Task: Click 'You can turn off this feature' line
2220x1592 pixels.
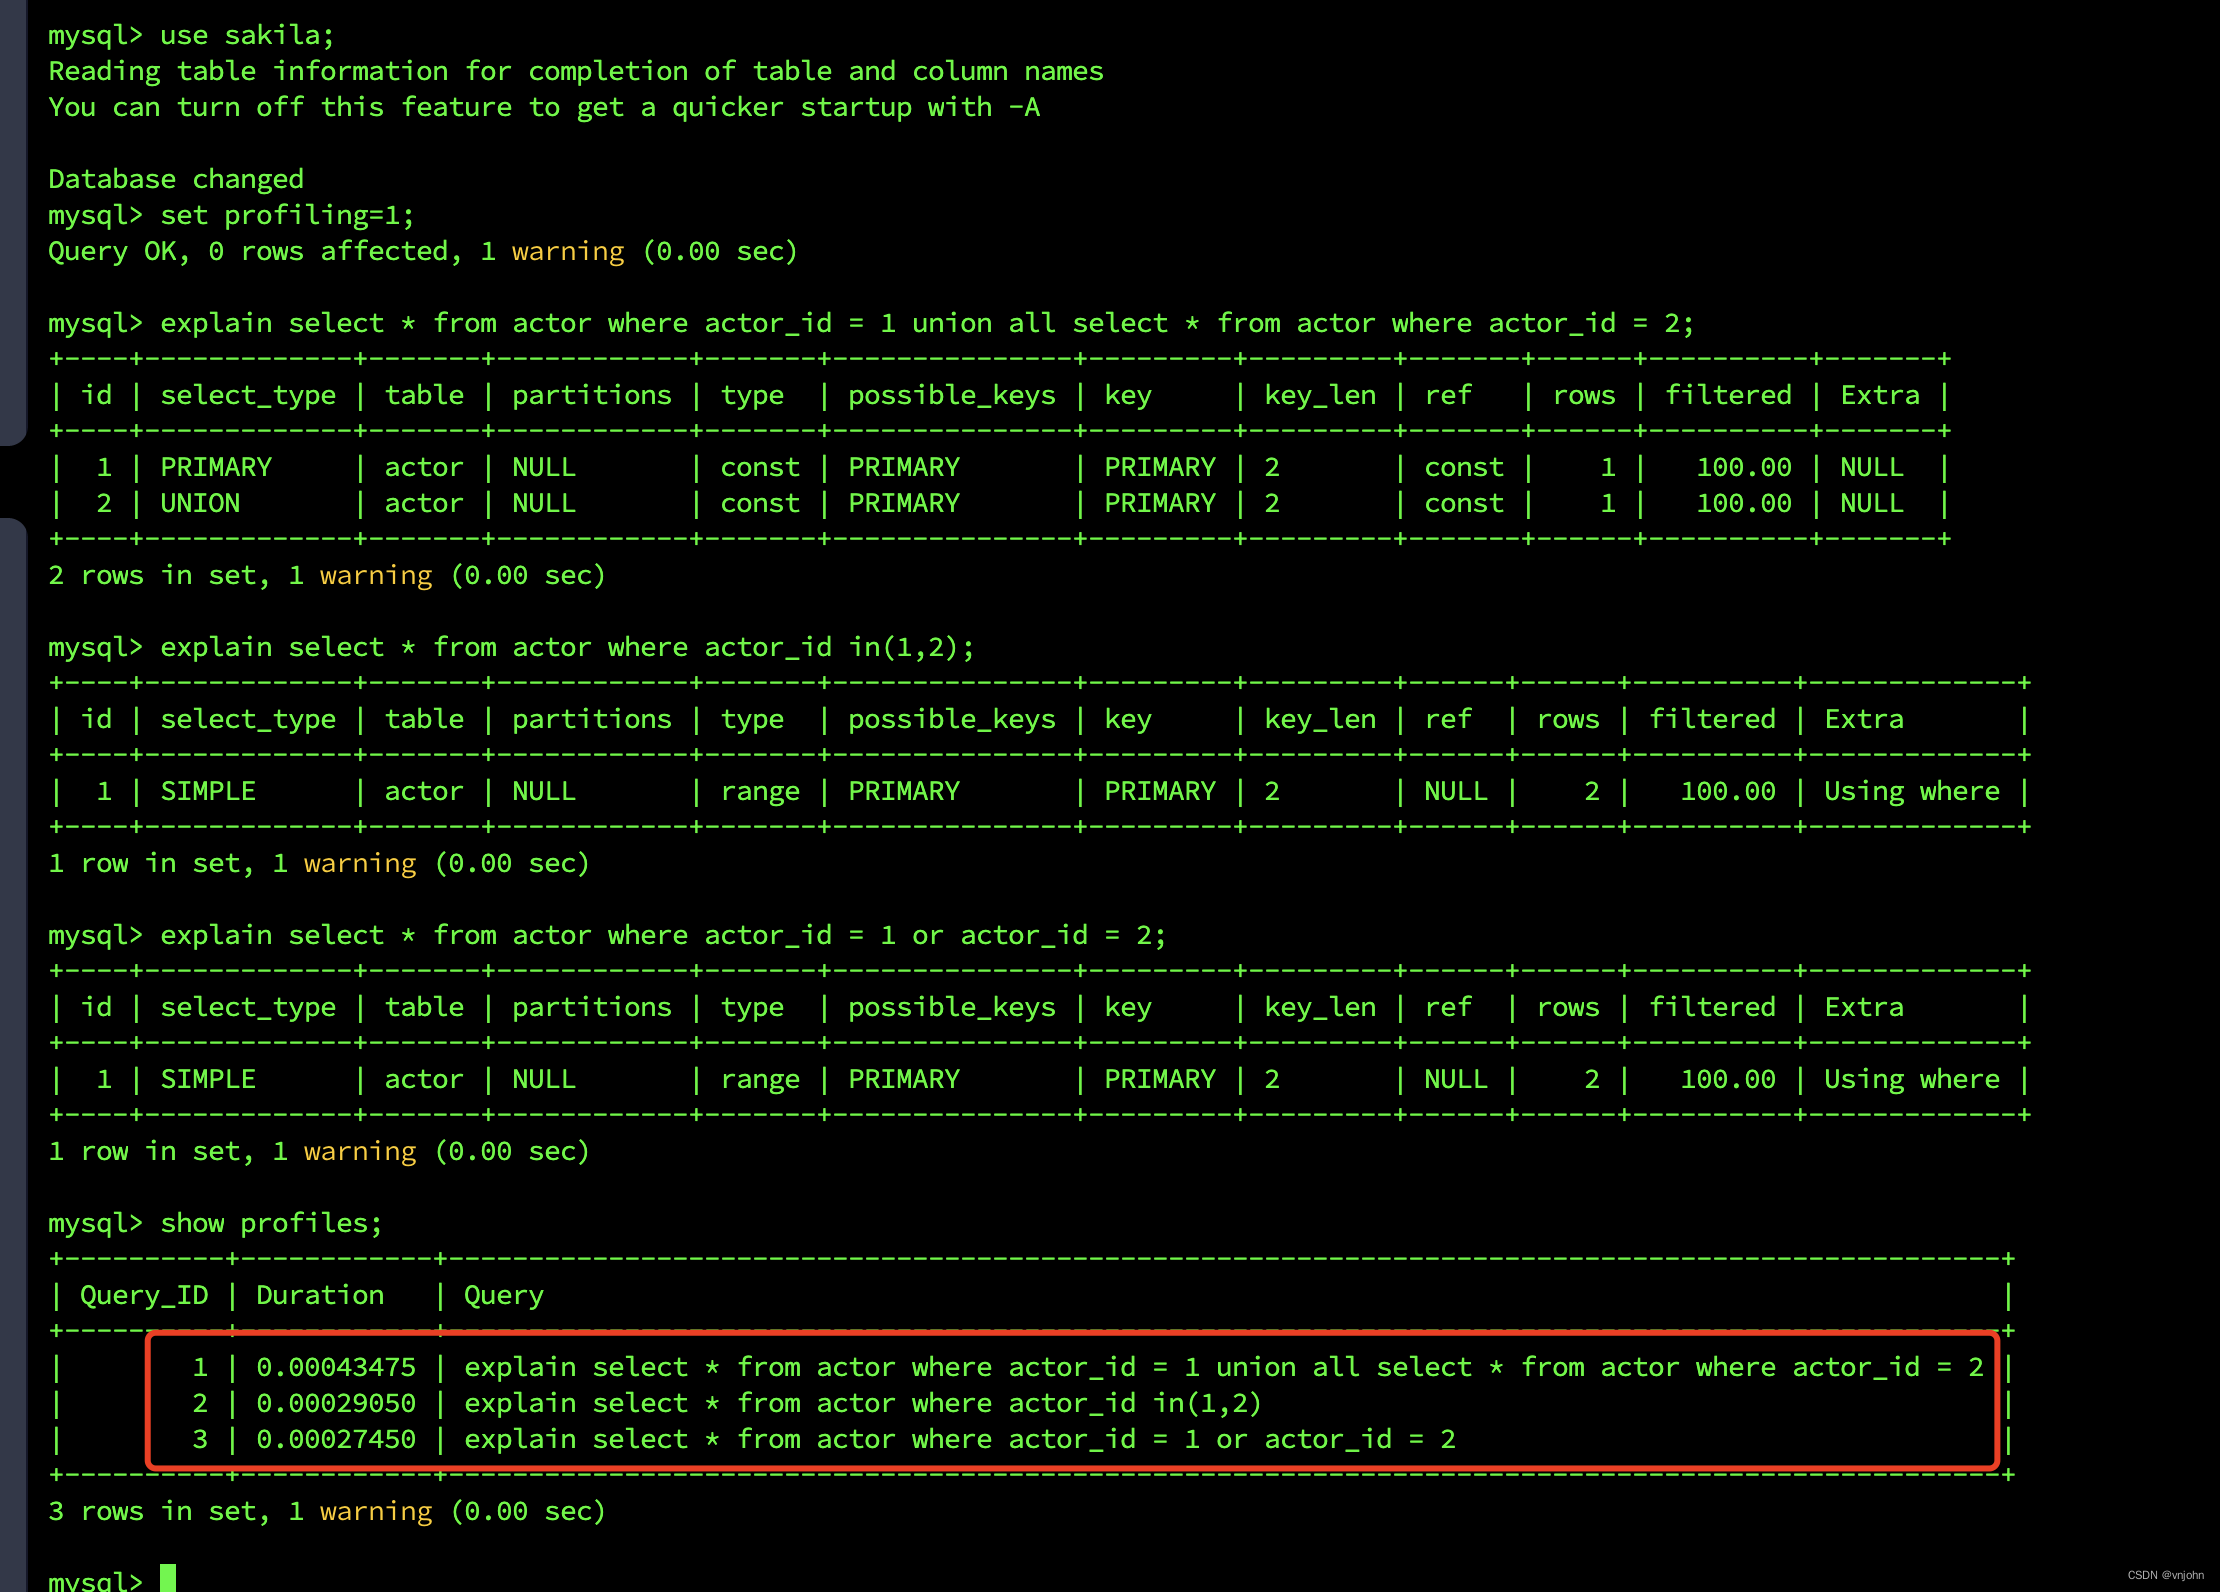Action: pos(544,107)
